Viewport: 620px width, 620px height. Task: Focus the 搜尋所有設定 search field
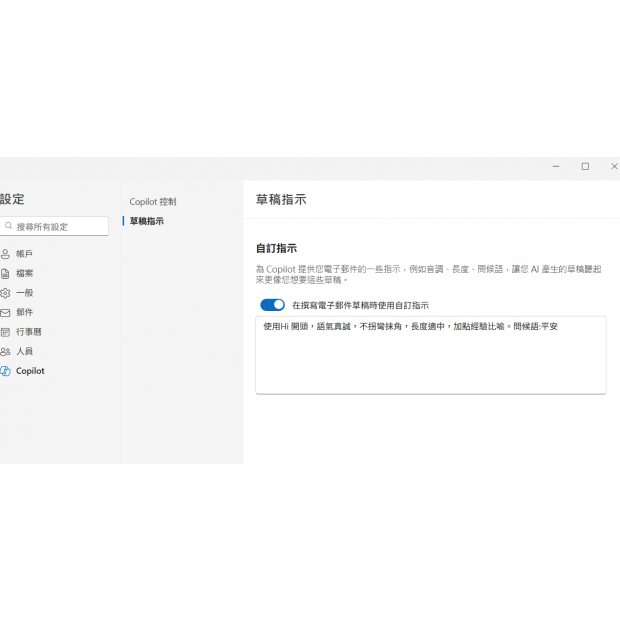tap(60, 227)
